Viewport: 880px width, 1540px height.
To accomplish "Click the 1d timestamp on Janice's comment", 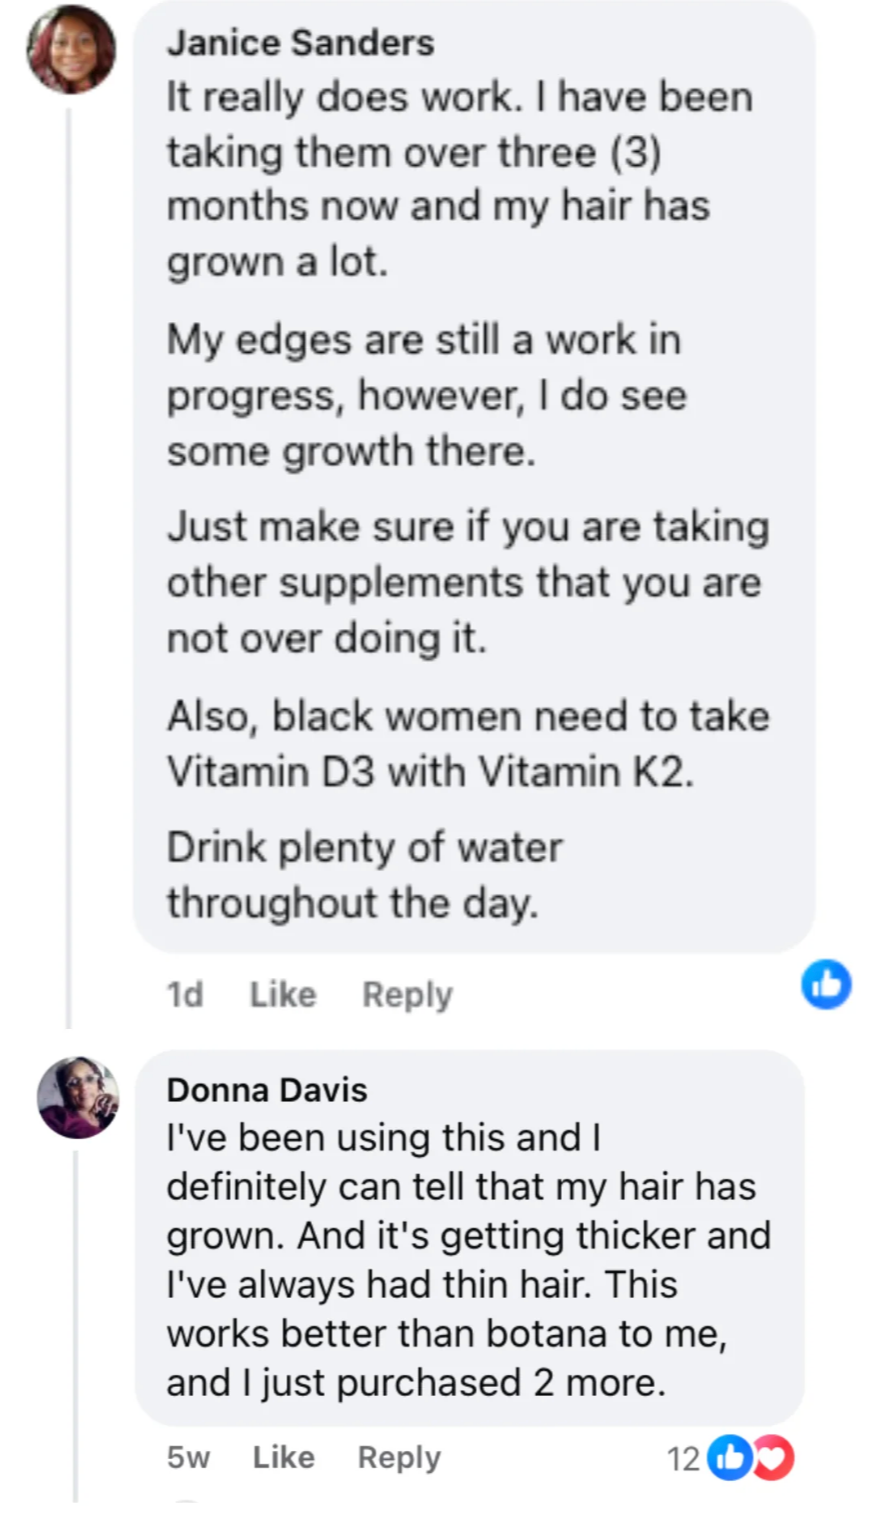I will (185, 994).
